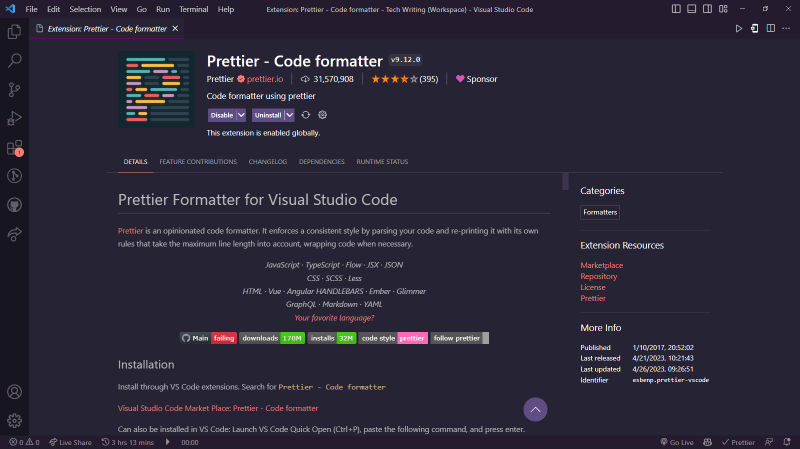Screen dimensions: 800x449
Task: Open the Terminal menu
Action: click(193, 9)
